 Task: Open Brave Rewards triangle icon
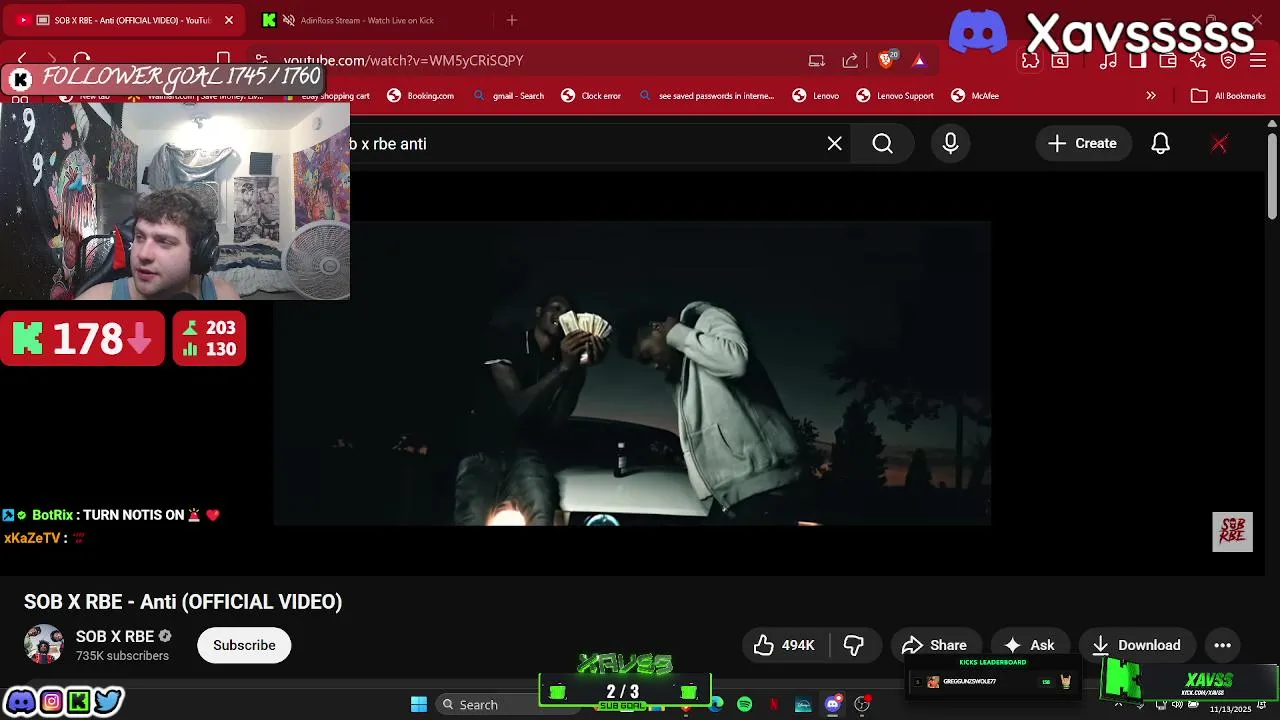pos(919,60)
